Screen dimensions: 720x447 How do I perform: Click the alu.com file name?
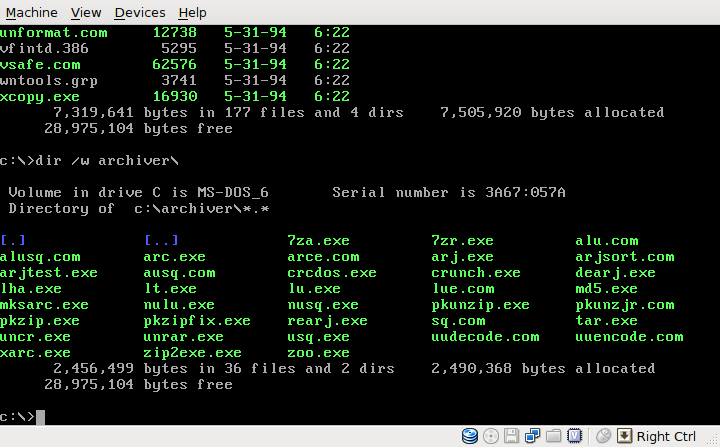click(x=607, y=241)
